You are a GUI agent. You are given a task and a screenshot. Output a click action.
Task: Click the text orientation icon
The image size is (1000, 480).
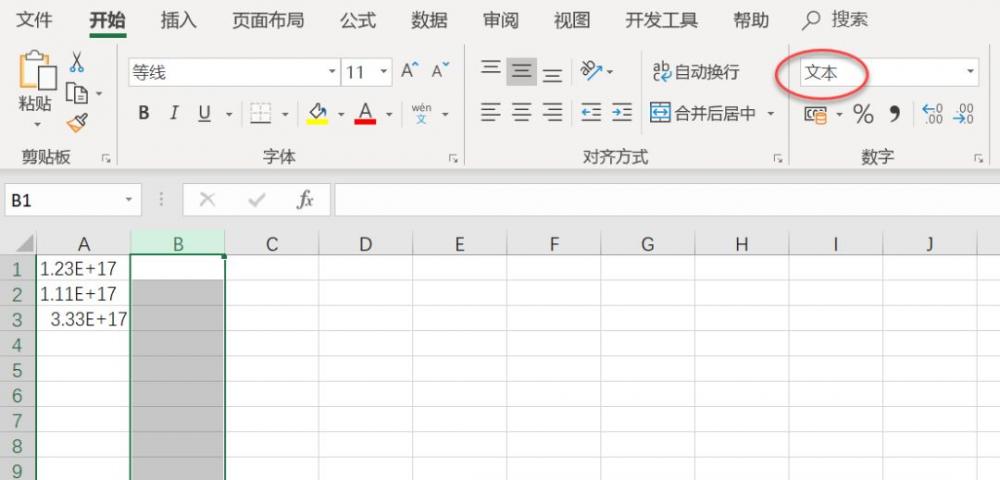pyautogui.click(x=592, y=71)
